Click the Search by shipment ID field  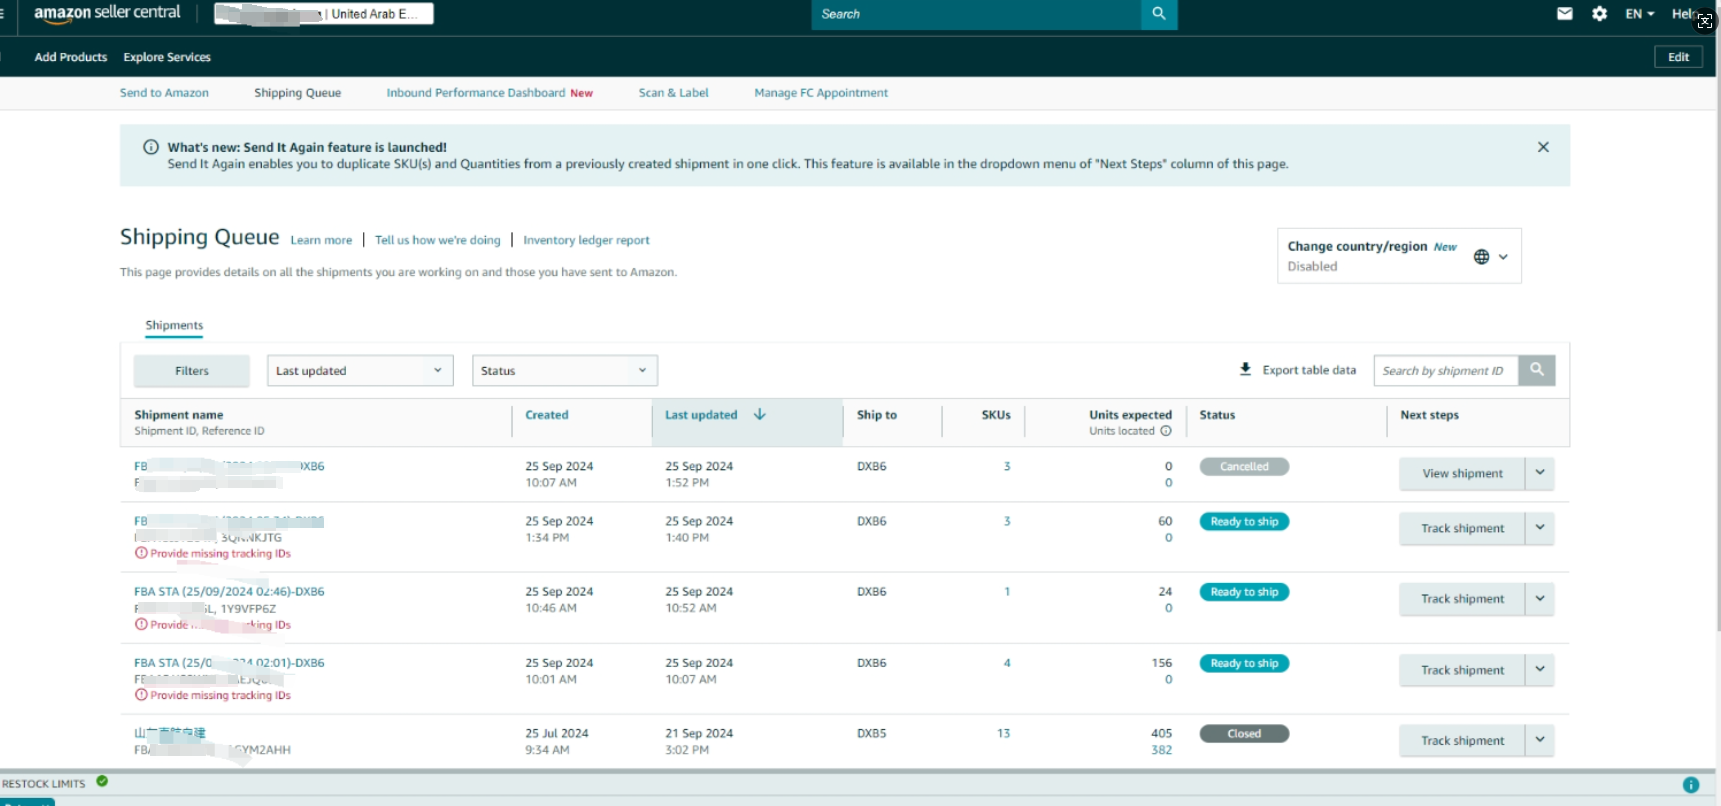click(x=1445, y=371)
